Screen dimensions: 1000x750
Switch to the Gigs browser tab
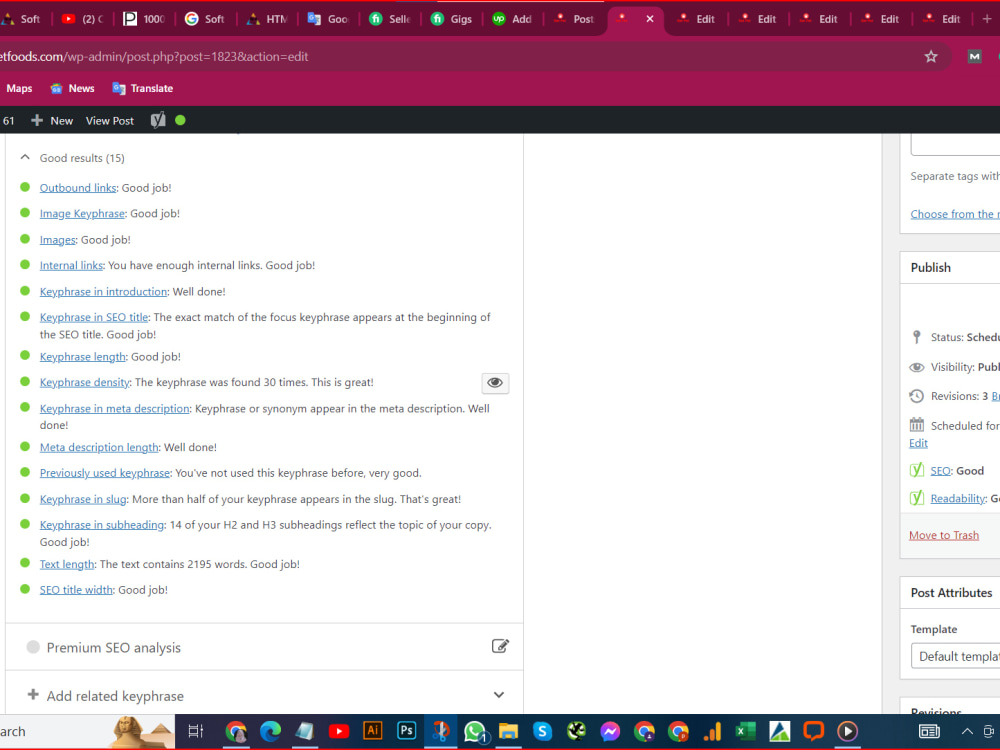[452, 19]
